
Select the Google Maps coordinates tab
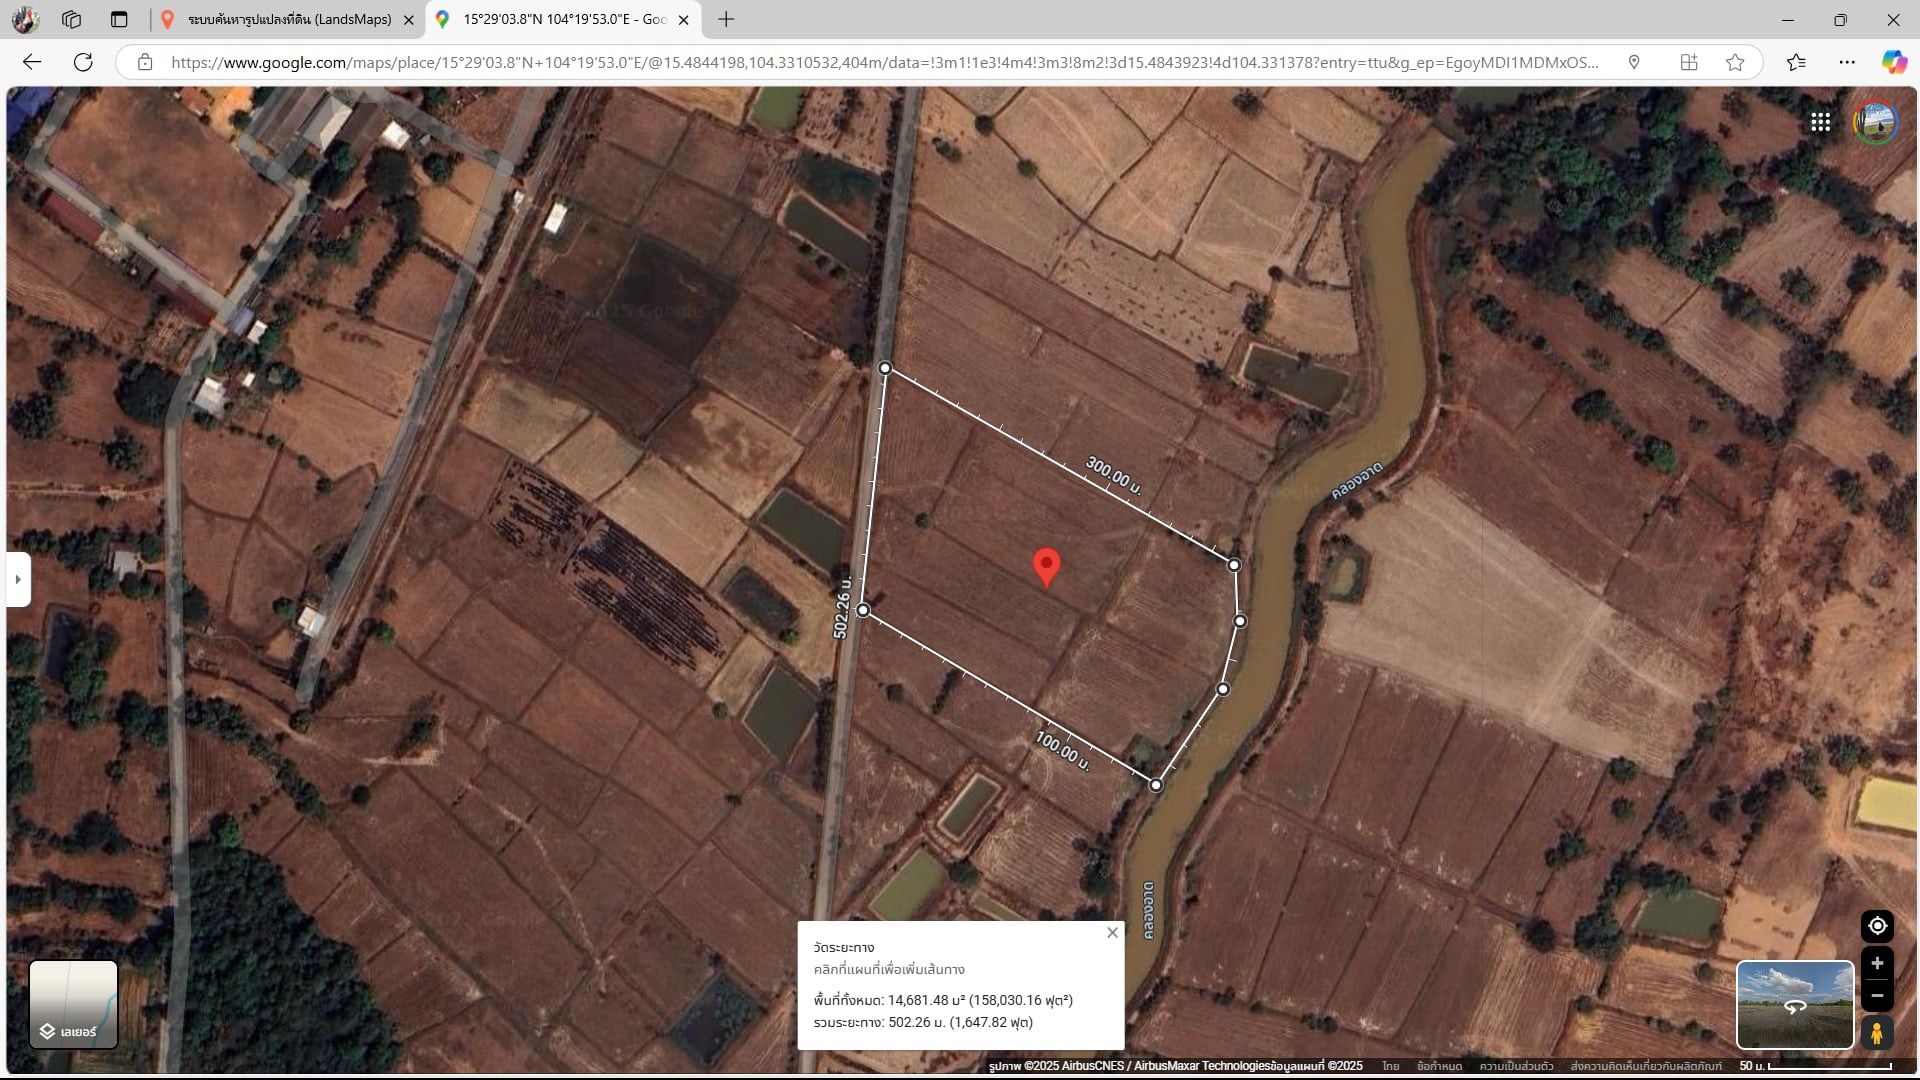pyautogui.click(x=565, y=19)
